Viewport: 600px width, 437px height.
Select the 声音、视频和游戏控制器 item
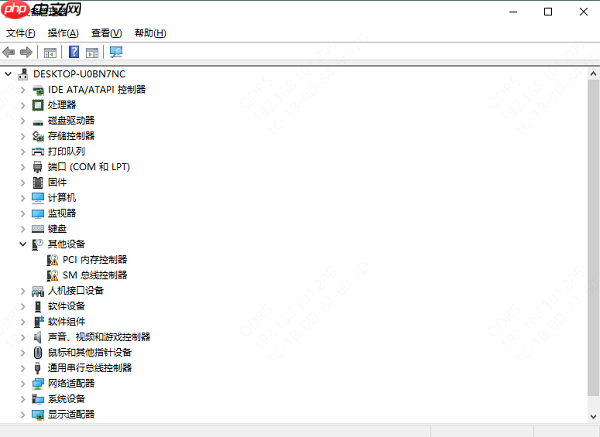tap(99, 337)
